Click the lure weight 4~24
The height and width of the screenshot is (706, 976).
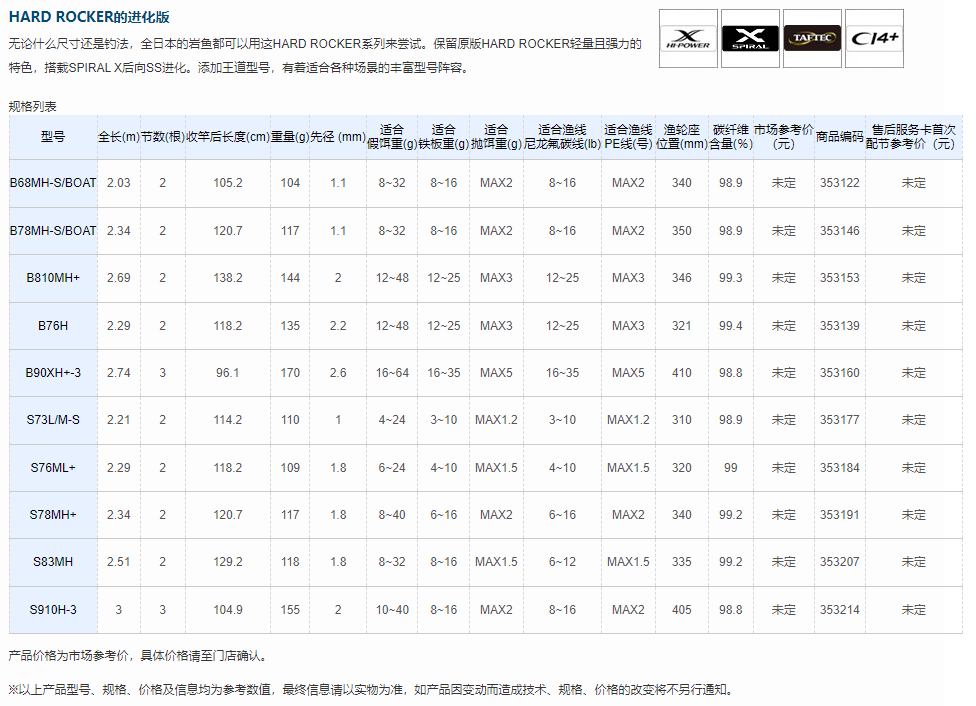click(x=392, y=420)
